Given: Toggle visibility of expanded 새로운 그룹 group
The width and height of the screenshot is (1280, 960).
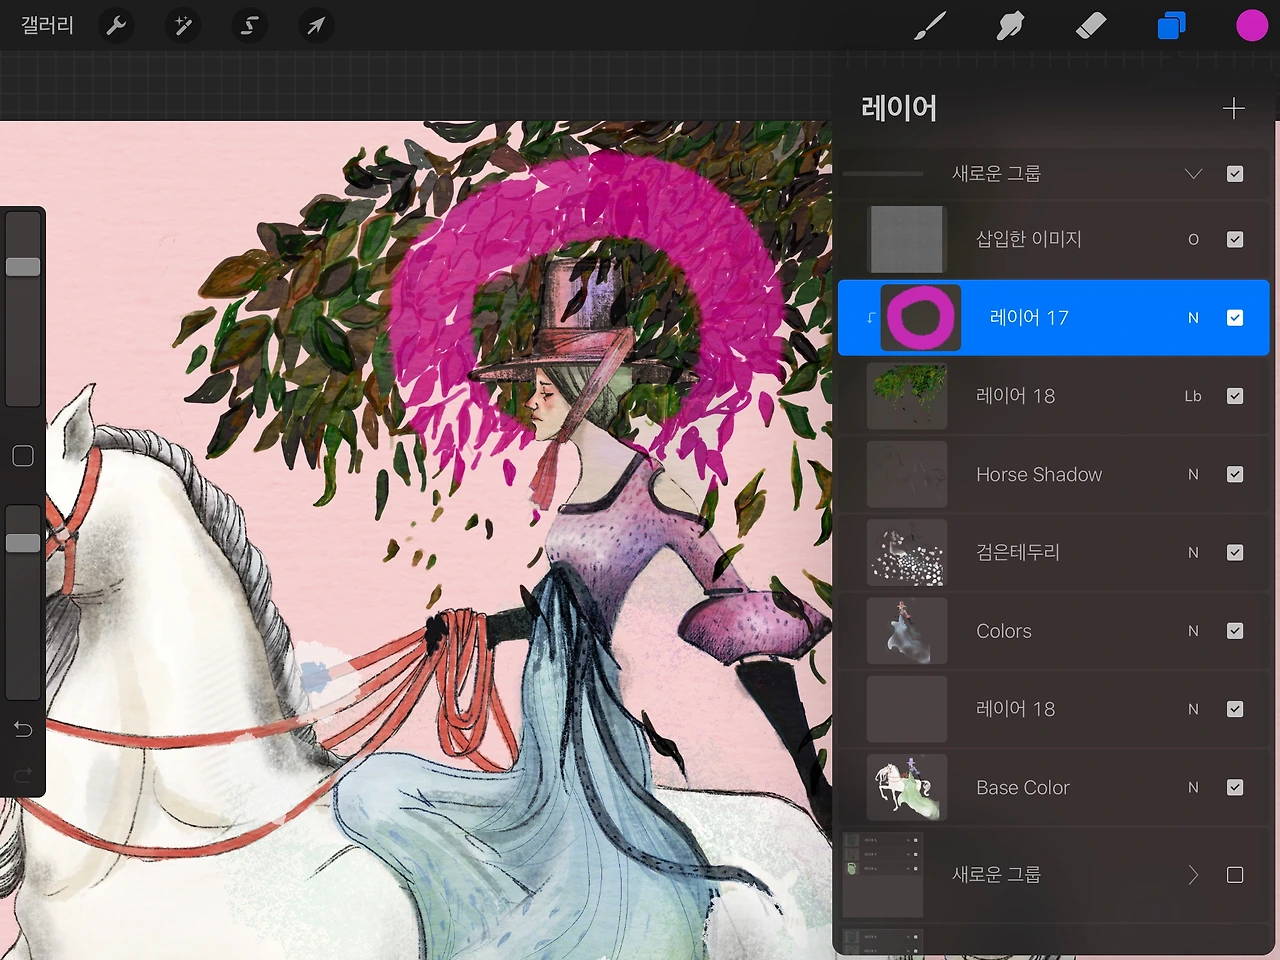Looking at the screenshot, I should (x=1235, y=174).
